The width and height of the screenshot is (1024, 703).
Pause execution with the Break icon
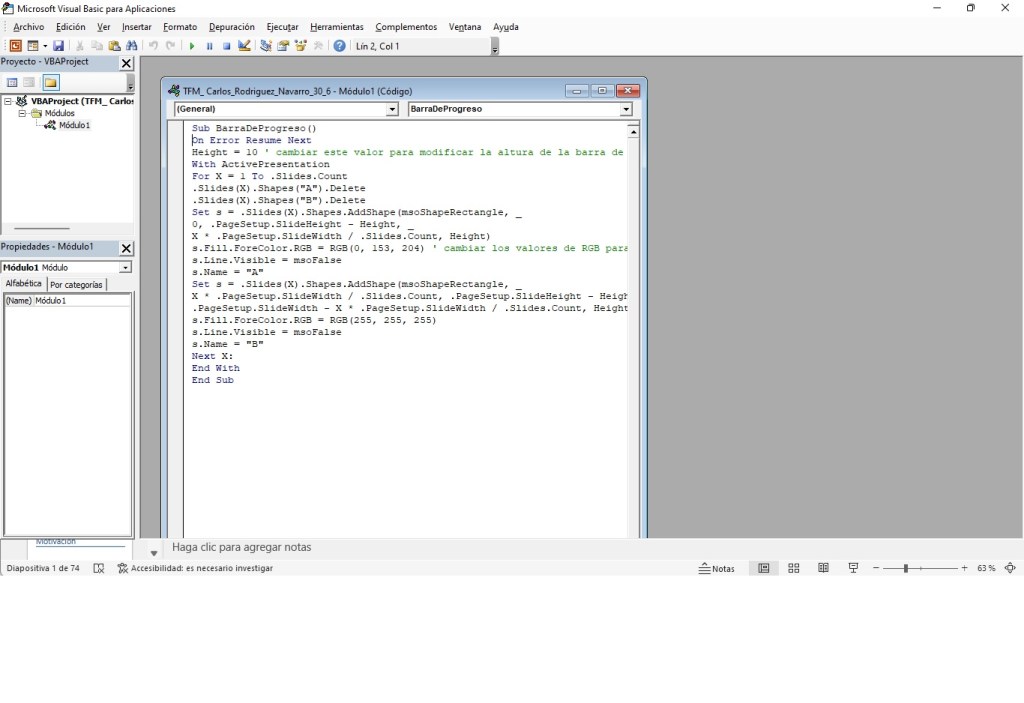pyautogui.click(x=209, y=46)
